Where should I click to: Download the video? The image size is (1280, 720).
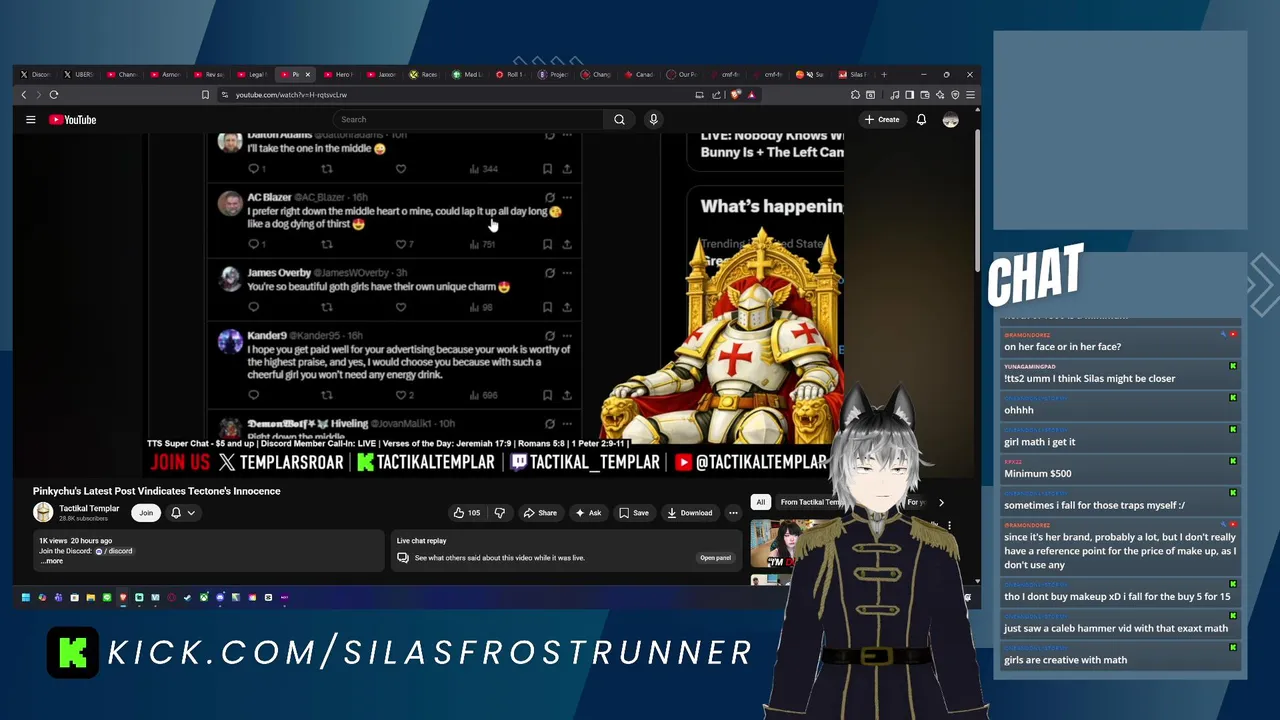(x=690, y=513)
